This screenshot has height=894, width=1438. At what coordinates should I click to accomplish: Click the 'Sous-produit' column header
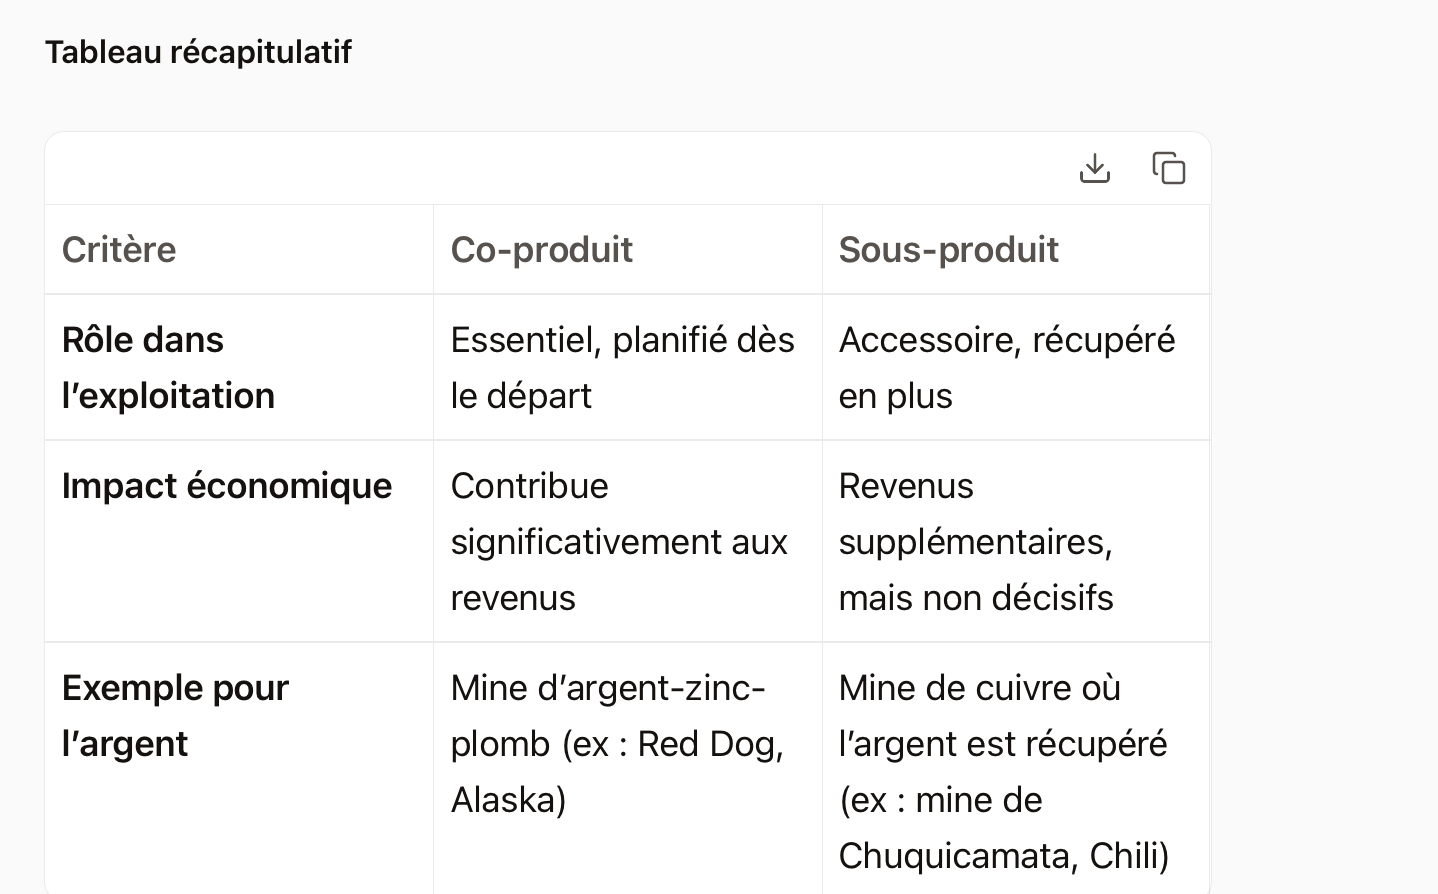pos(948,250)
